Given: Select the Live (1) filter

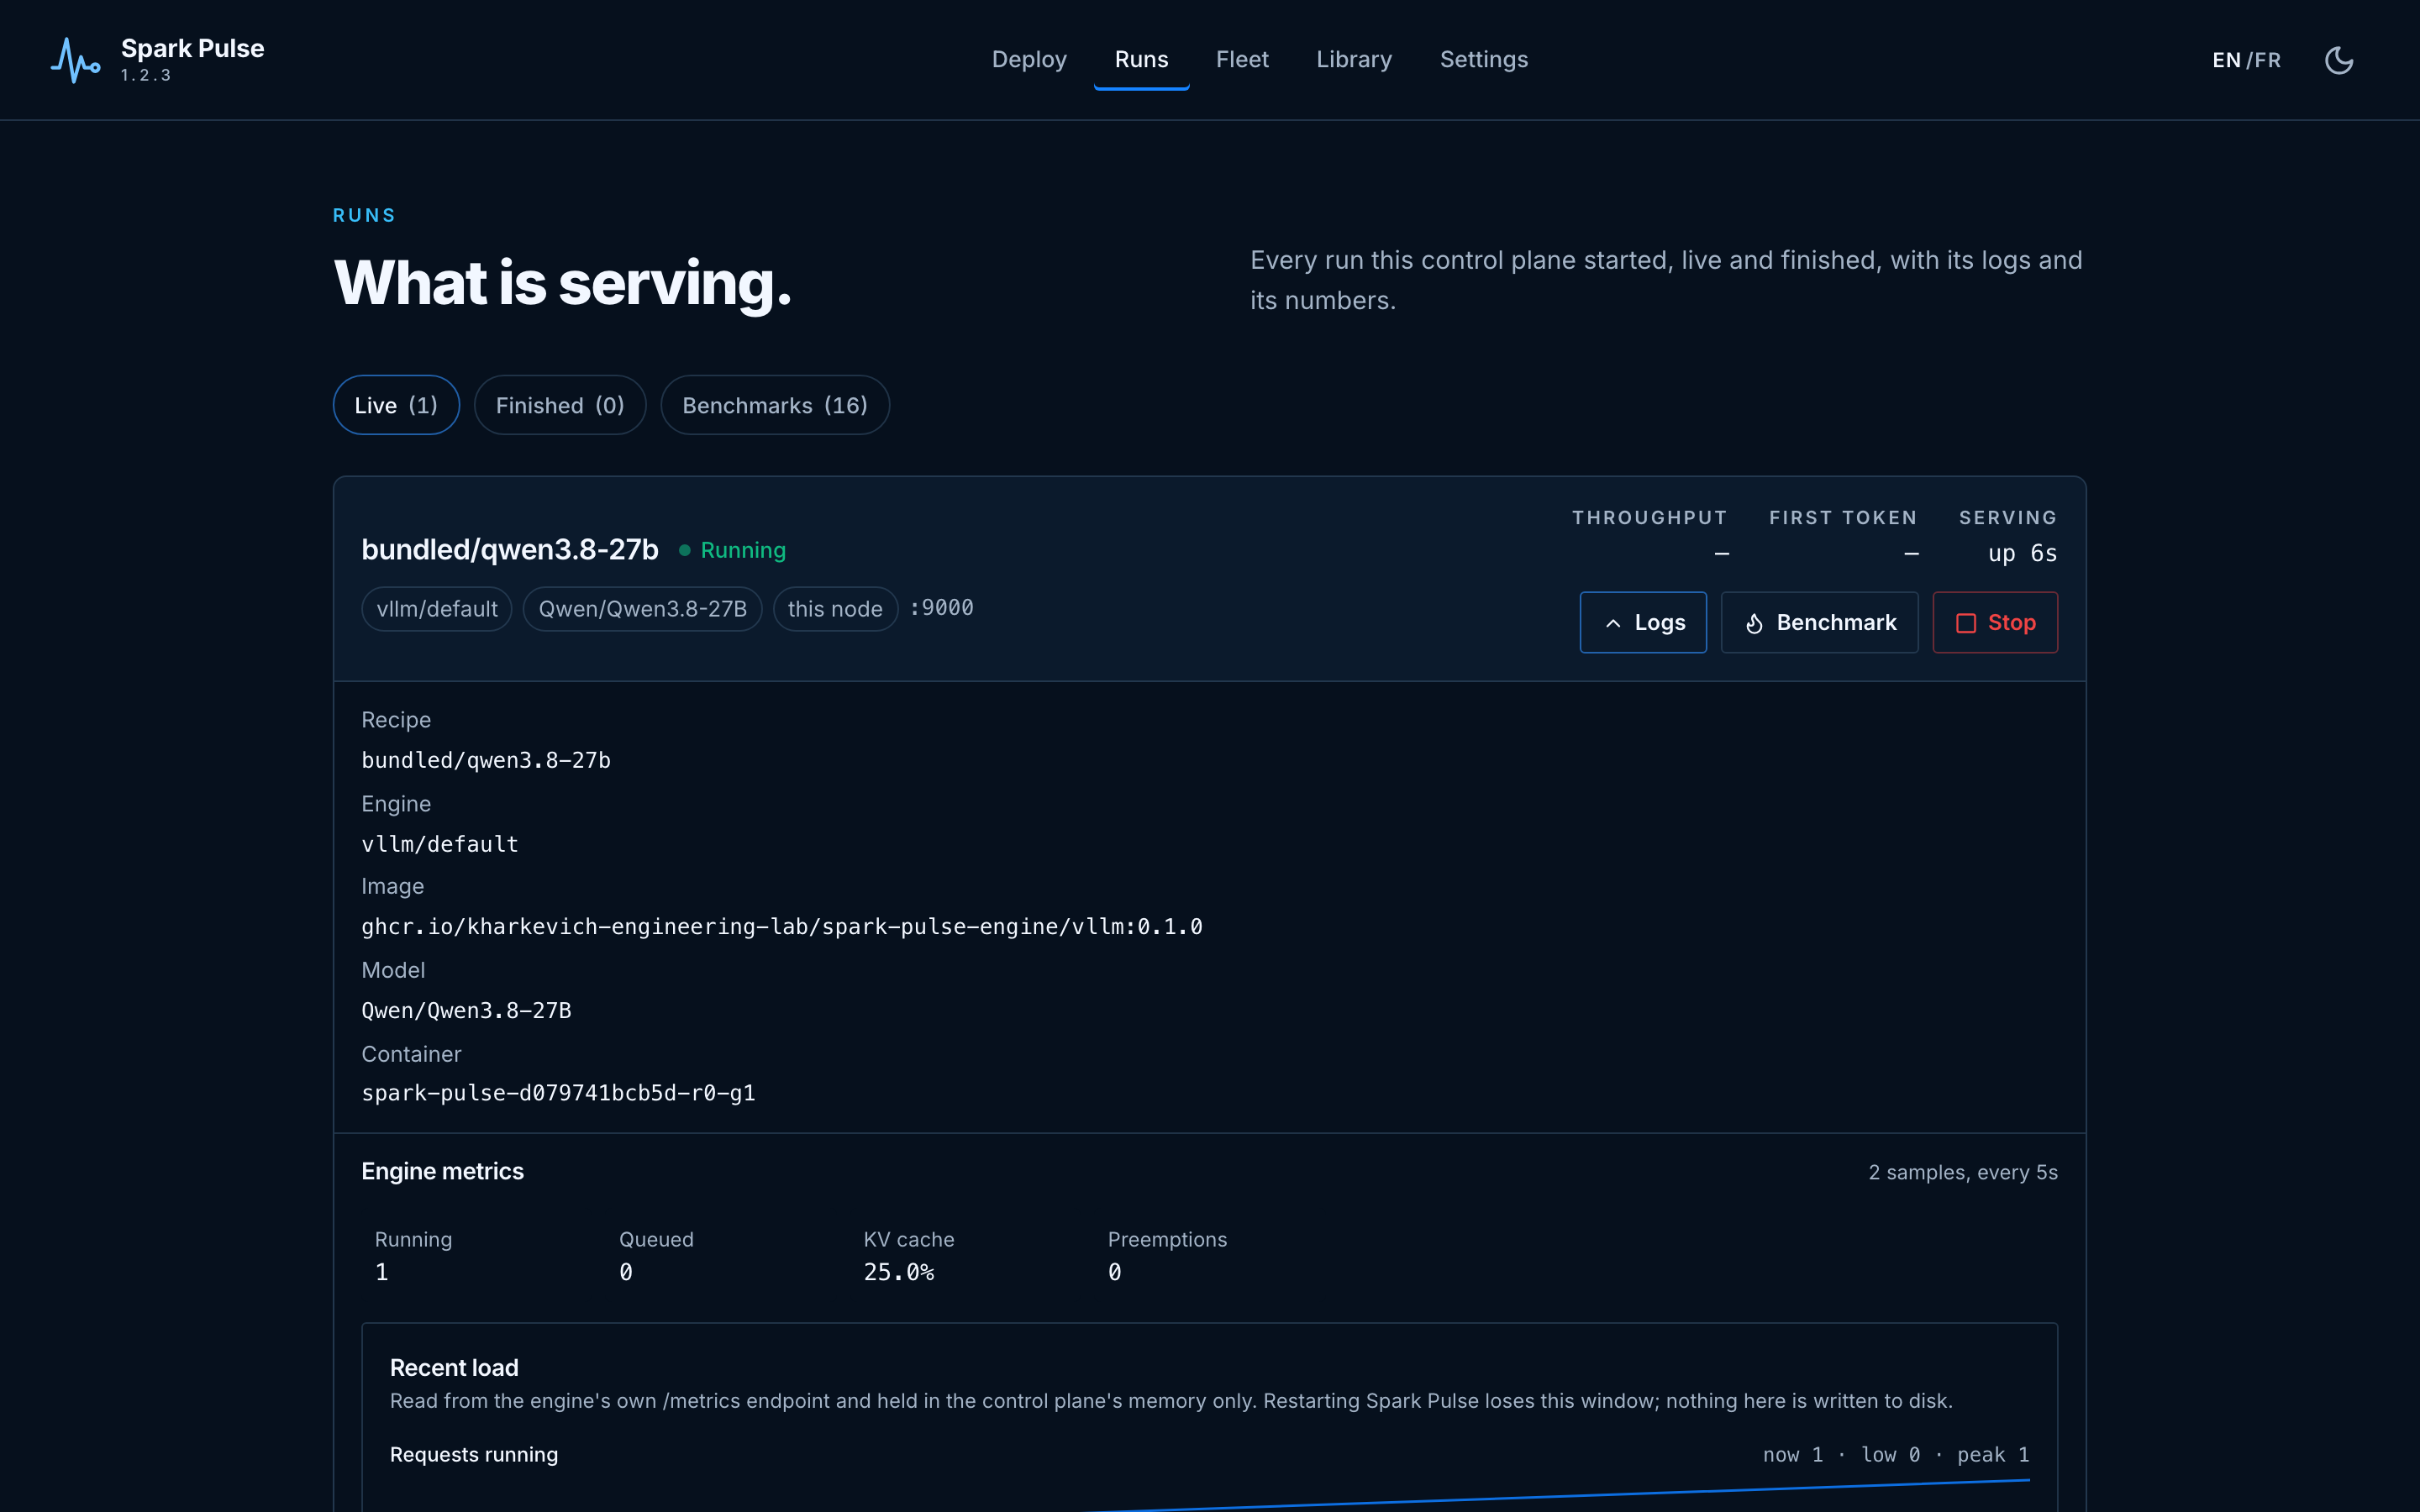Looking at the screenshot, I should point(396,405).
